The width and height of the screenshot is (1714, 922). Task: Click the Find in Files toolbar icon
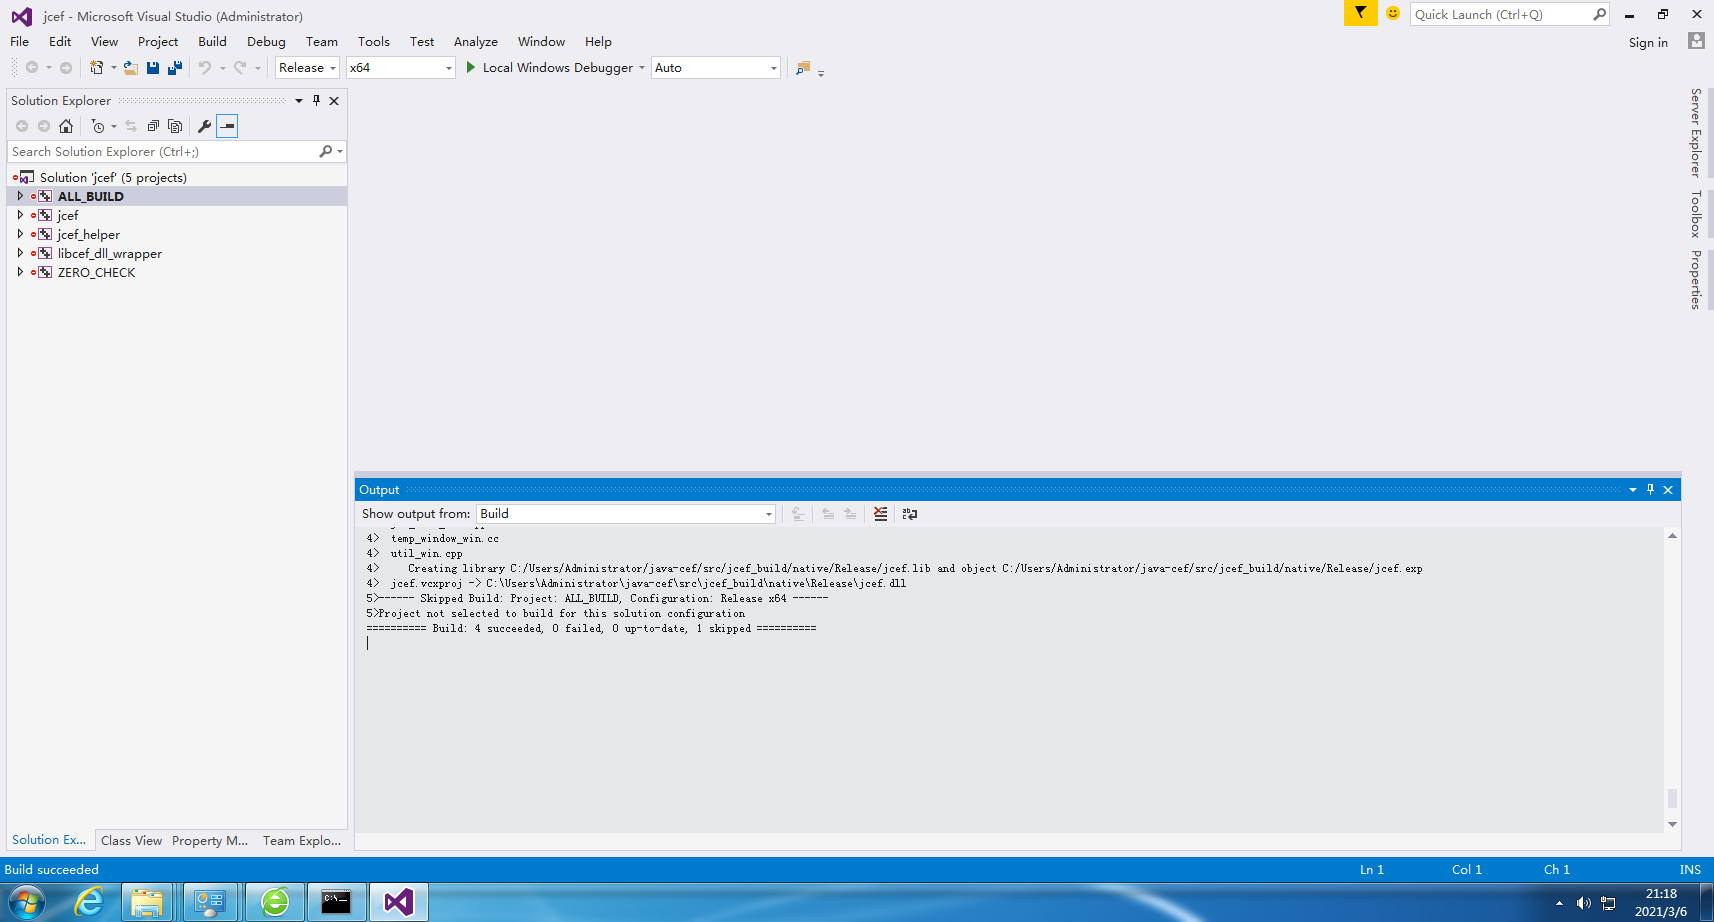tap(802, 68)
